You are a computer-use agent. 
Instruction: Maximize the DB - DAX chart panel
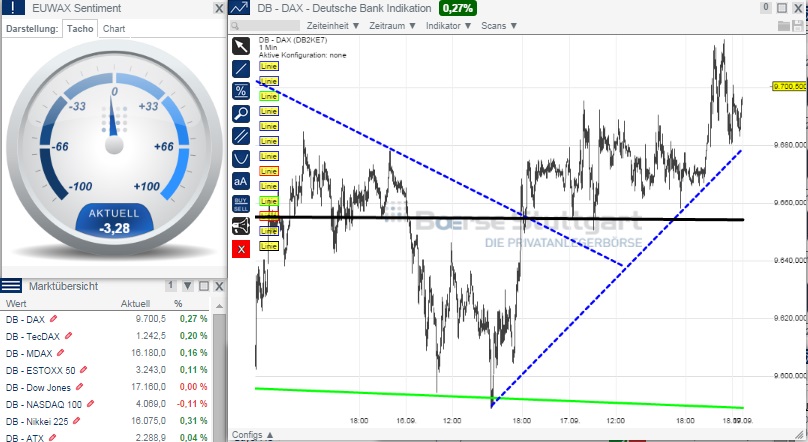coord(782,8)
